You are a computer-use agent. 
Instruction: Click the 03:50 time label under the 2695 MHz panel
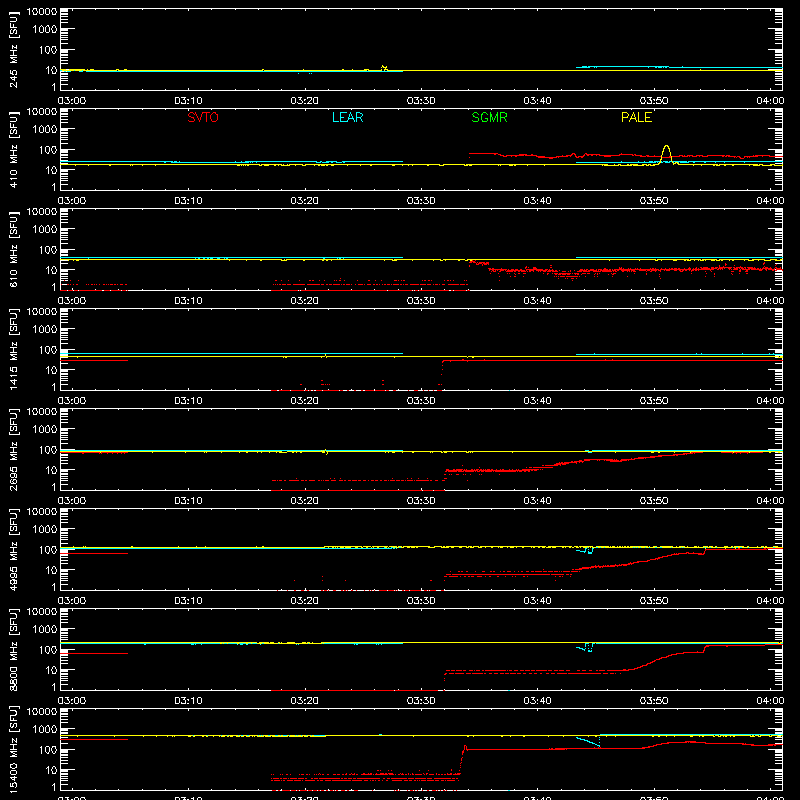pos(654,501)
